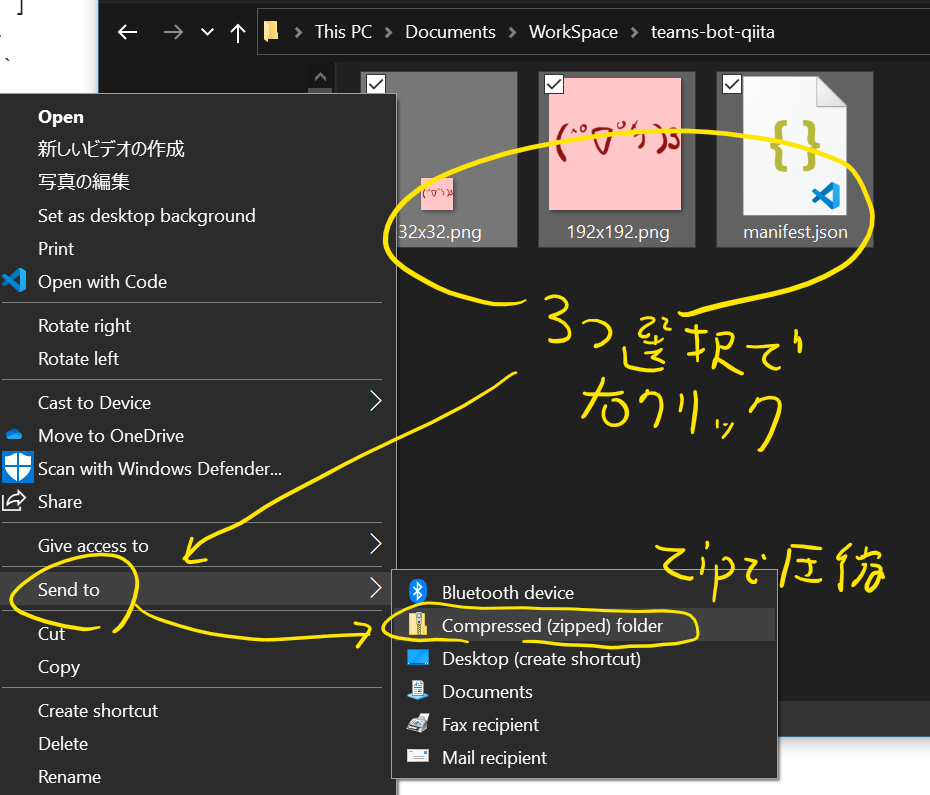The height and width of the screenshot is (795, 930).
Task: Expand Cast to Device submenu arrow
Action: coord(375,401)
